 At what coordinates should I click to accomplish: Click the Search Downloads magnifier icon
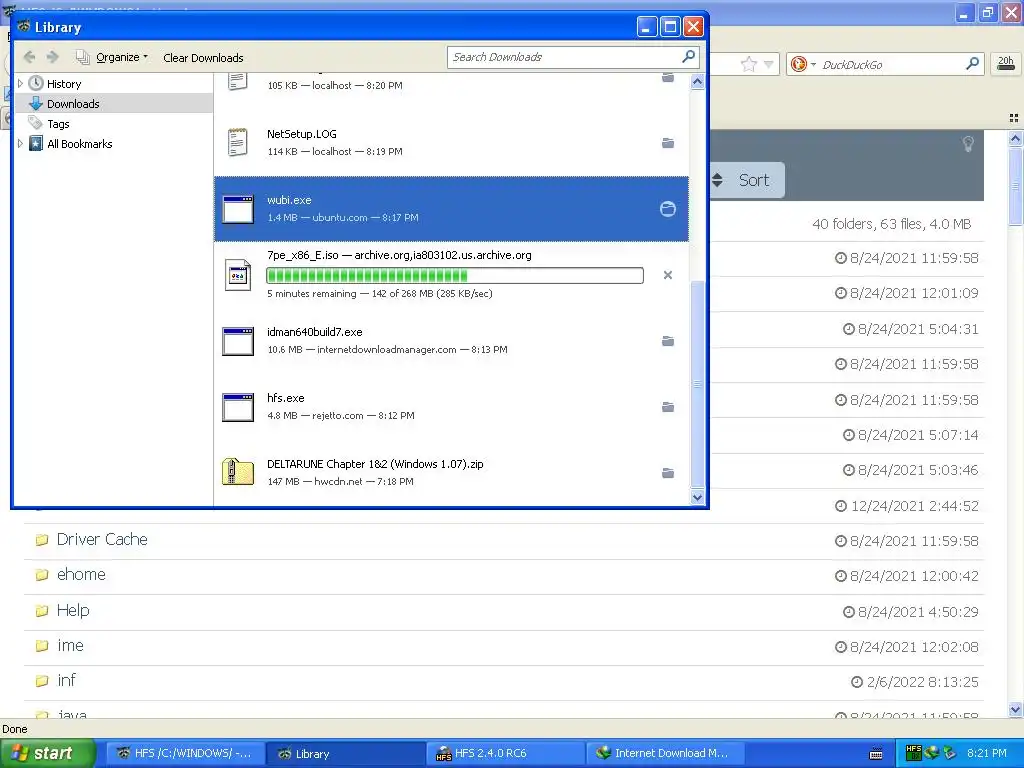pos(688,57)
